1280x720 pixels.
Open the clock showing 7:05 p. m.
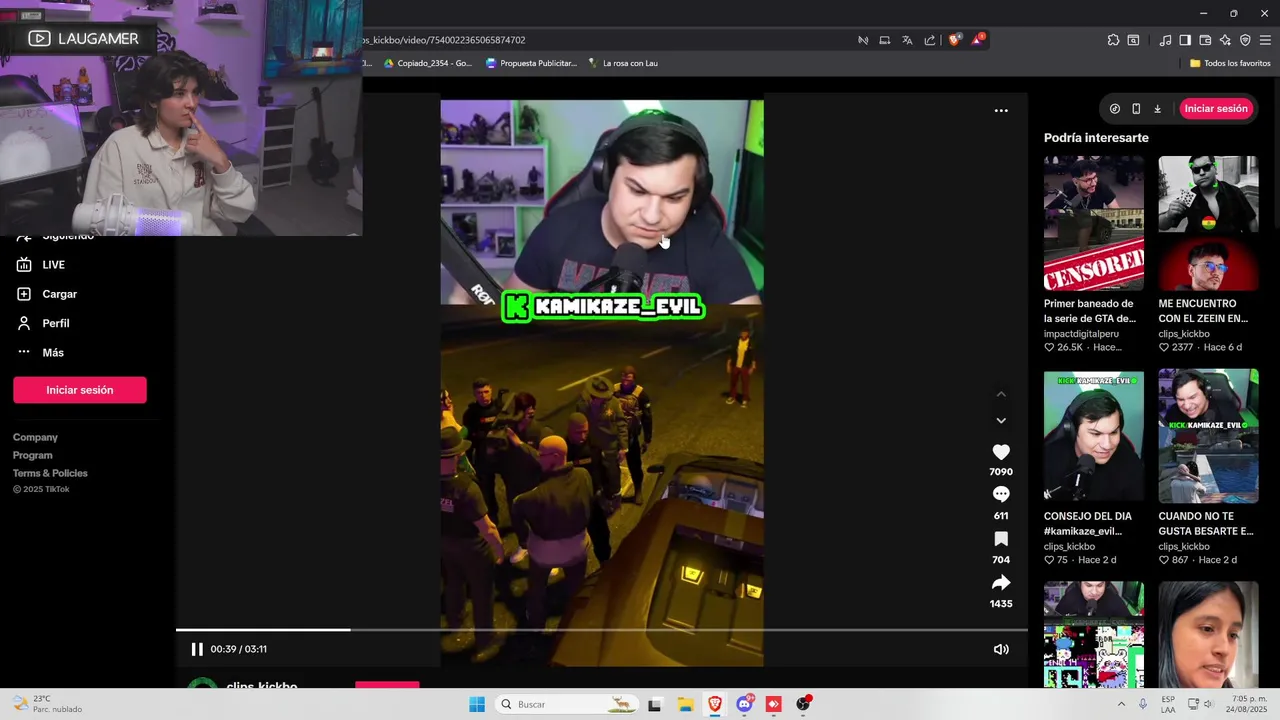point(1249,704)
